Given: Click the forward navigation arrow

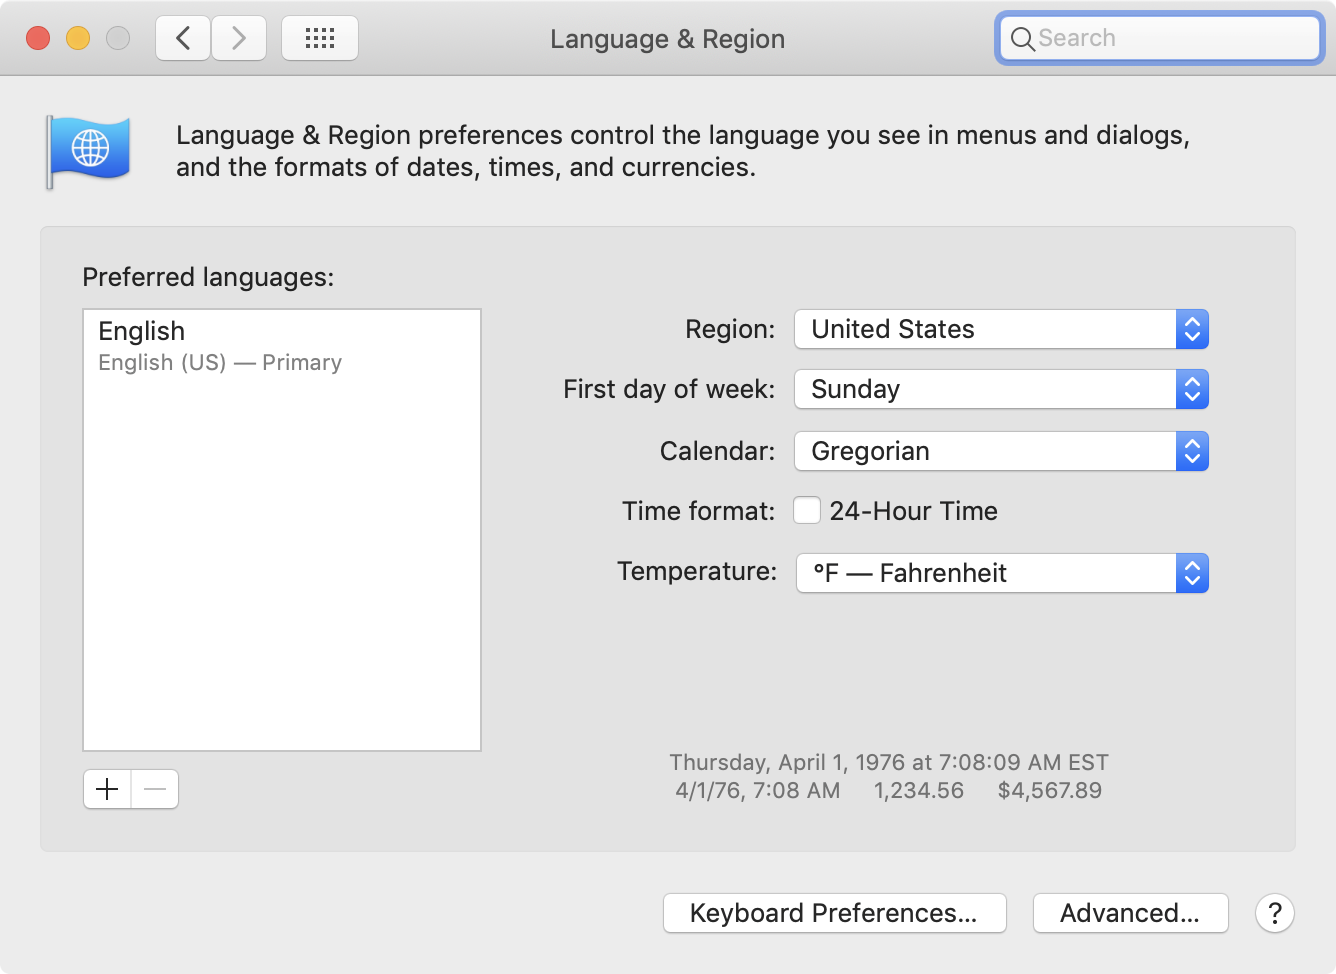Looking at the screenshot, I should (239, 37).
